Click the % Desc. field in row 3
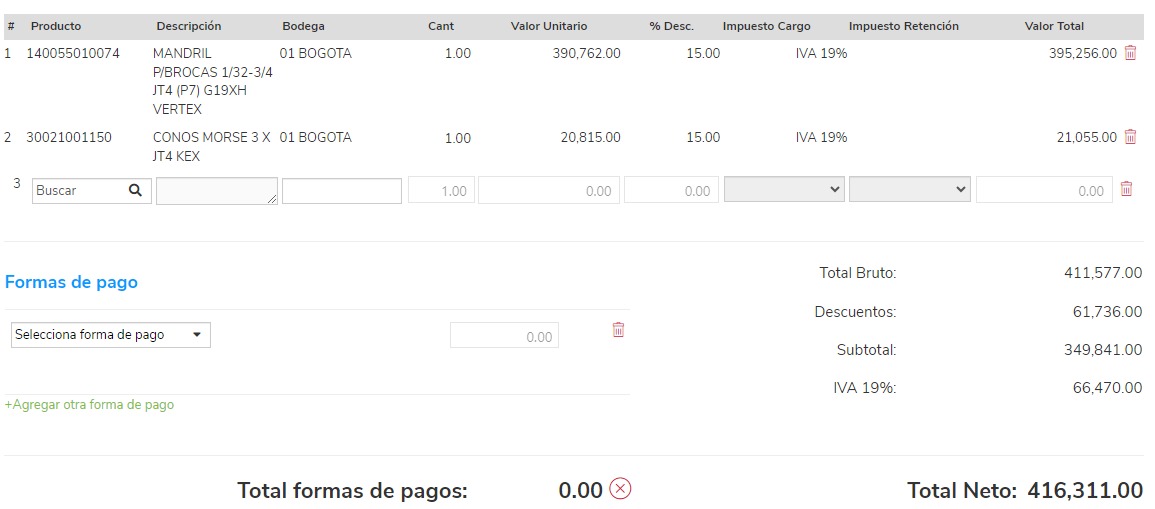Image resolution: width=1155 pixels, height=509 pixels. point(671,191)
